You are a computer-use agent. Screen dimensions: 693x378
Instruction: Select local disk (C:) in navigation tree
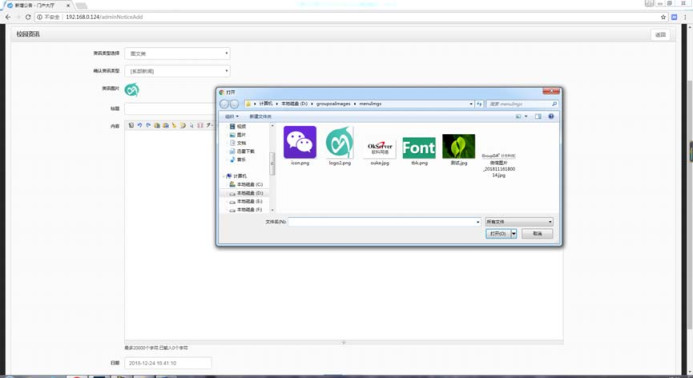[x=246, y=184]
